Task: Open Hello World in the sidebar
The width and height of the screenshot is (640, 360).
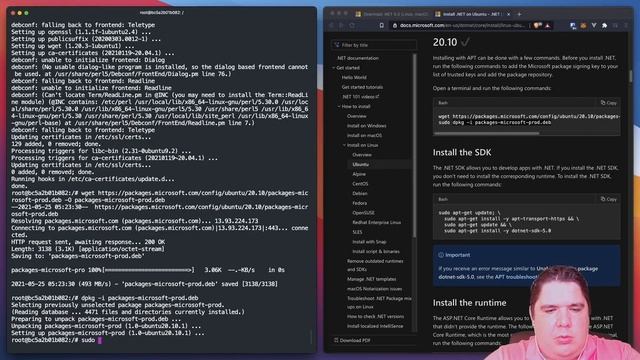Action: tap(354, 78)
